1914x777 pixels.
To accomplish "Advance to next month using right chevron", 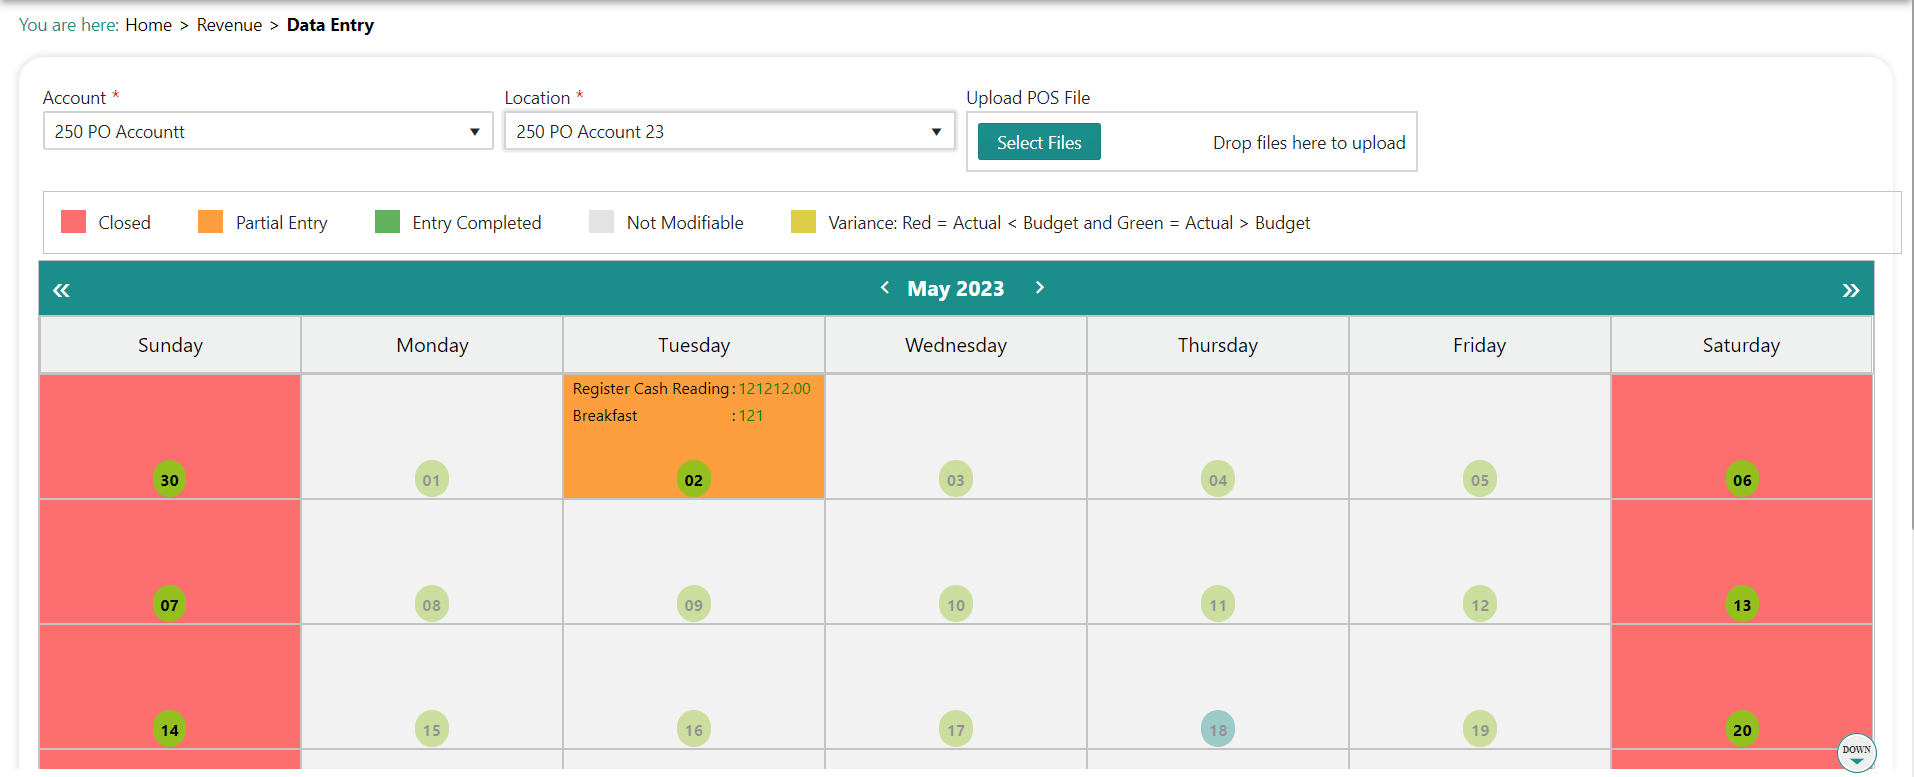I will (x=1040, y=288).
